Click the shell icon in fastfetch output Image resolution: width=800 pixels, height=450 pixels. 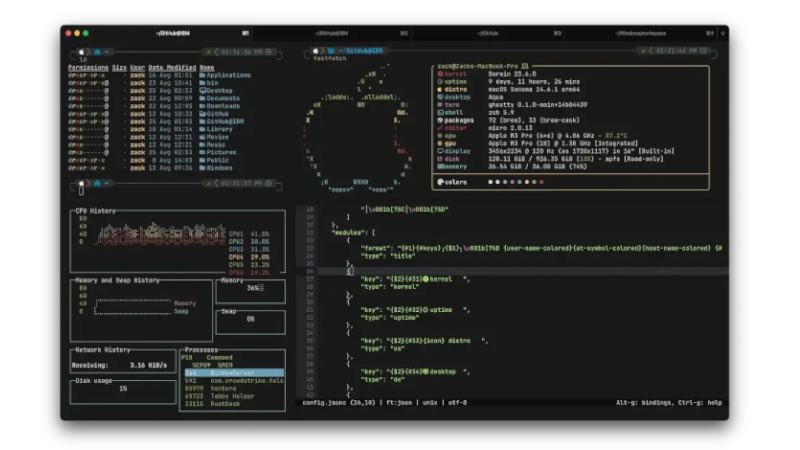click(440, 113)
